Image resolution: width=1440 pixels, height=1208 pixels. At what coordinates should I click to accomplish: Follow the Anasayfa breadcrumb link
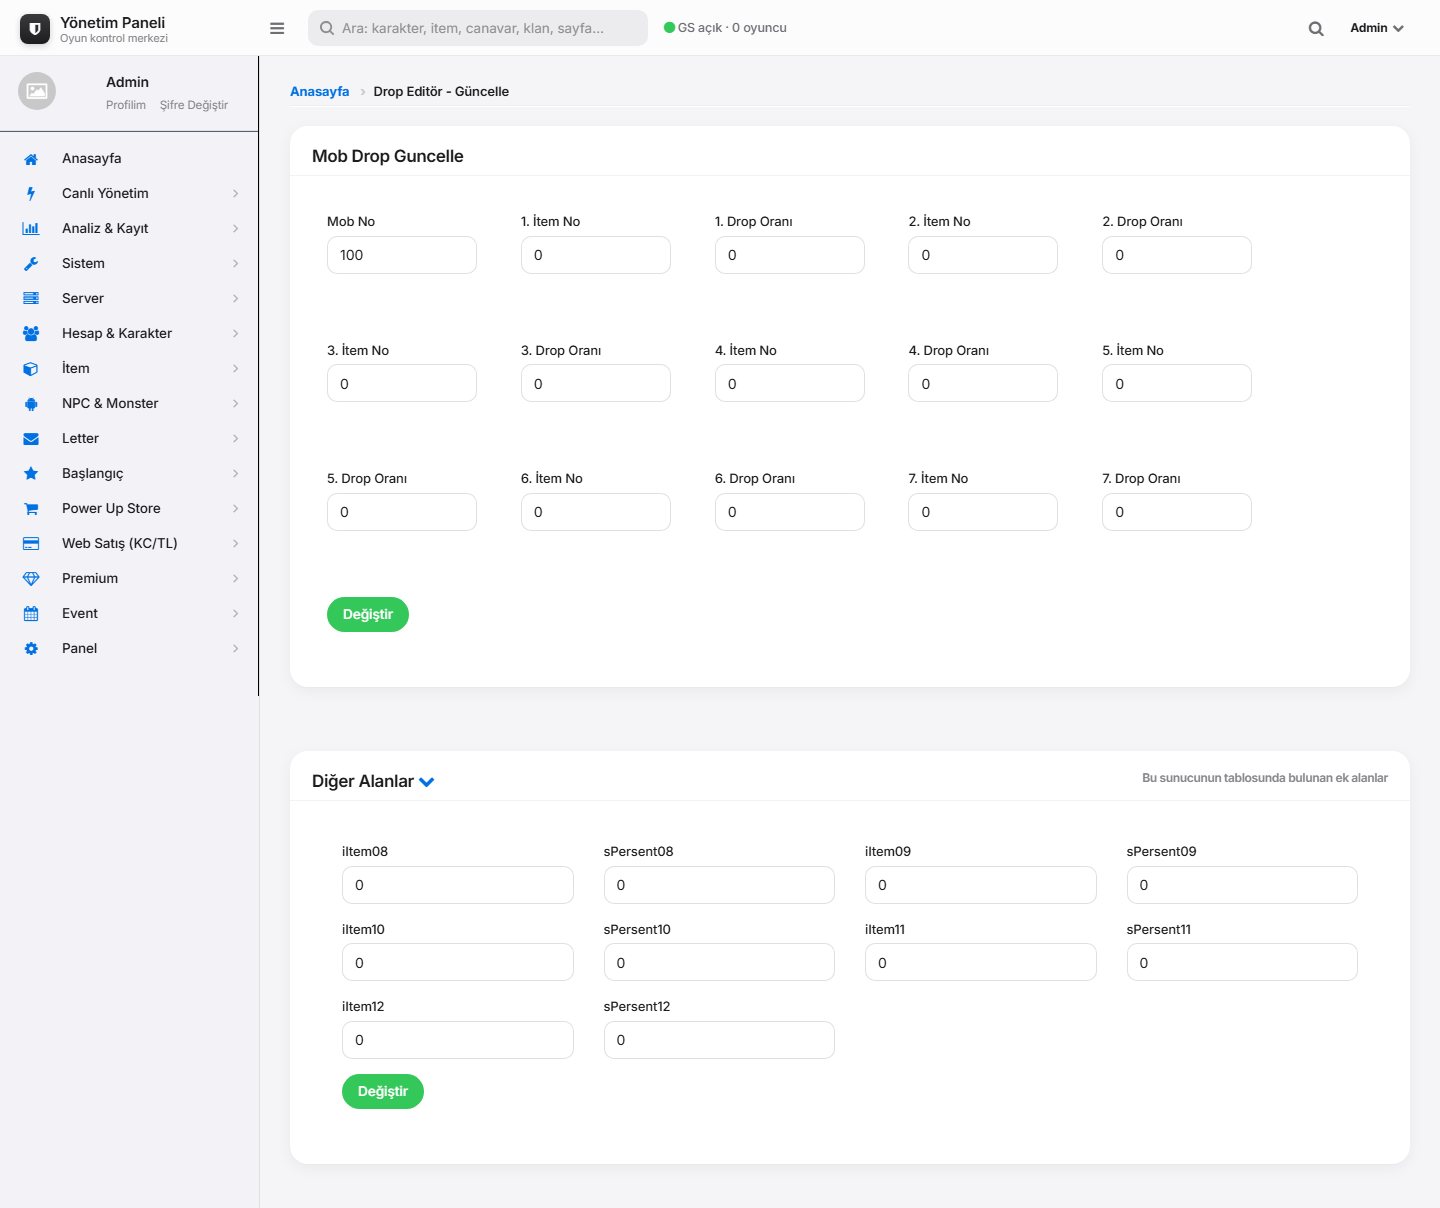(320, 91)
